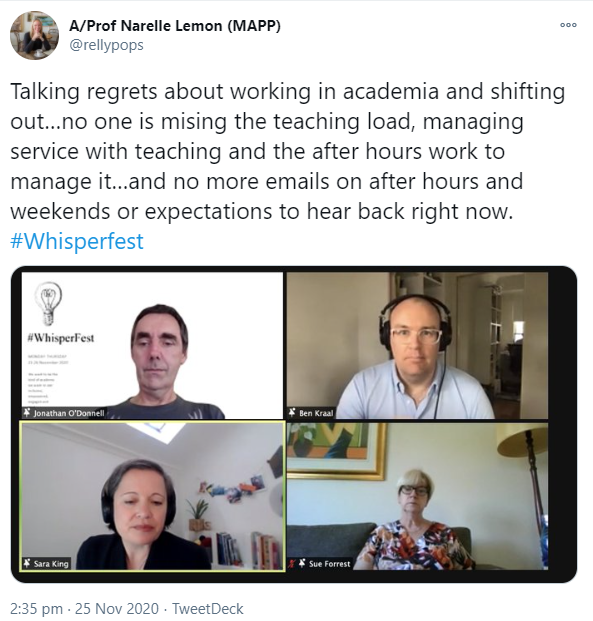The height and width of the screenshot is (621, 593).
Task: Select Jonathan O'Donnell's video tile
Action: [153, 345]
